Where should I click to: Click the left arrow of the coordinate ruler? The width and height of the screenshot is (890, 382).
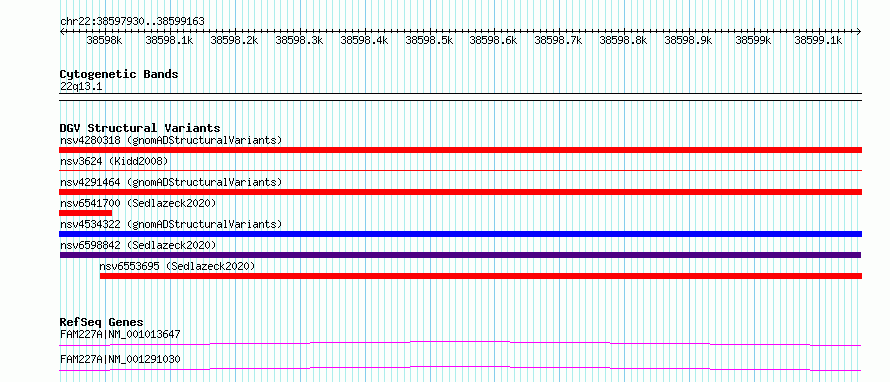[62, 31]
